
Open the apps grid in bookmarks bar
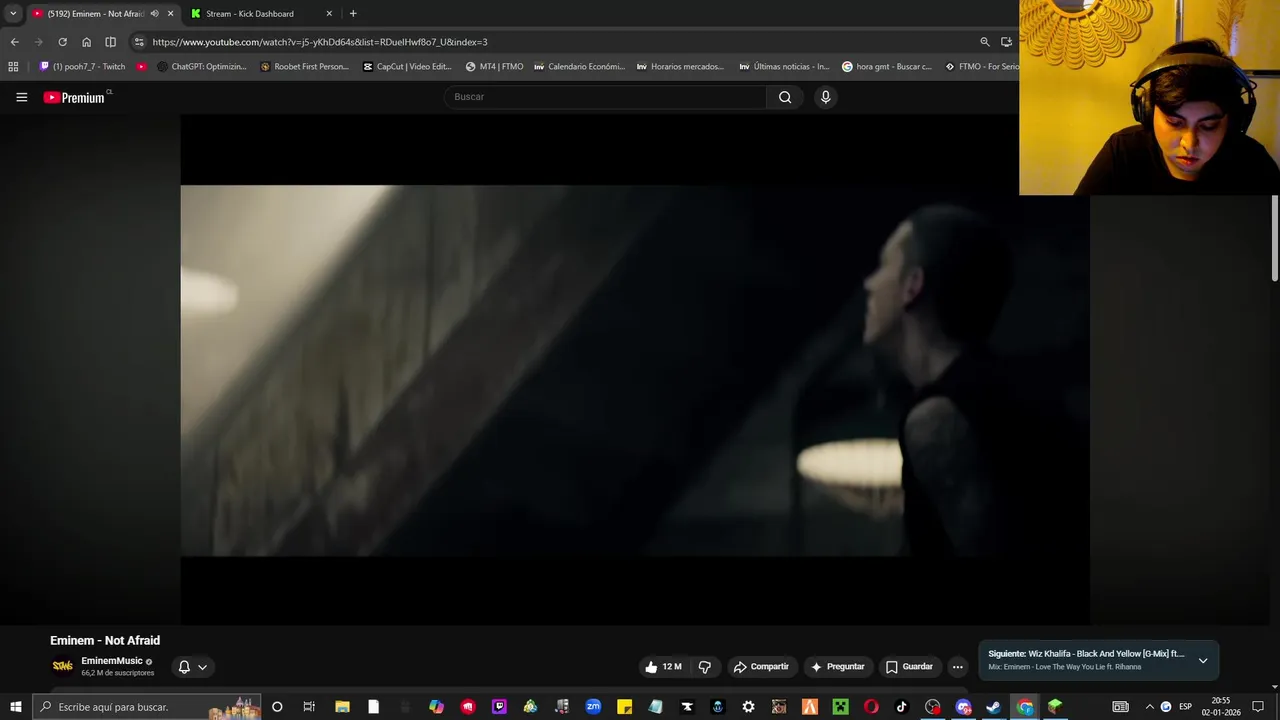point(13,67)
